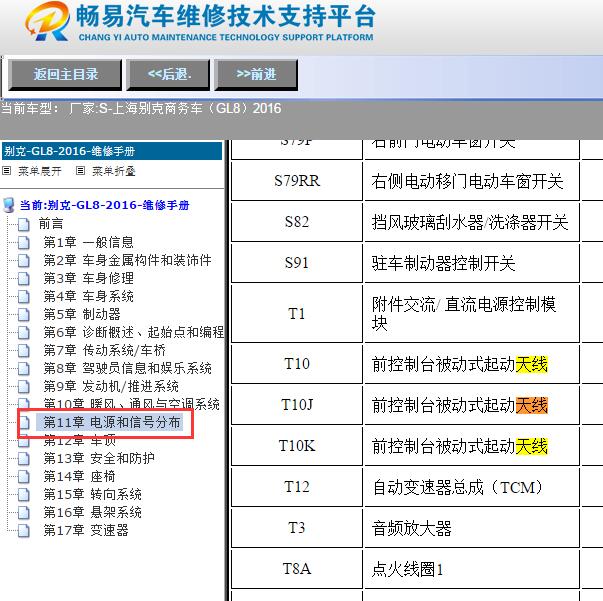Screen dimensions: 603x601
Task: Open 第4章 车身系统
Action: pyautogui.click(x=88, y=296)
